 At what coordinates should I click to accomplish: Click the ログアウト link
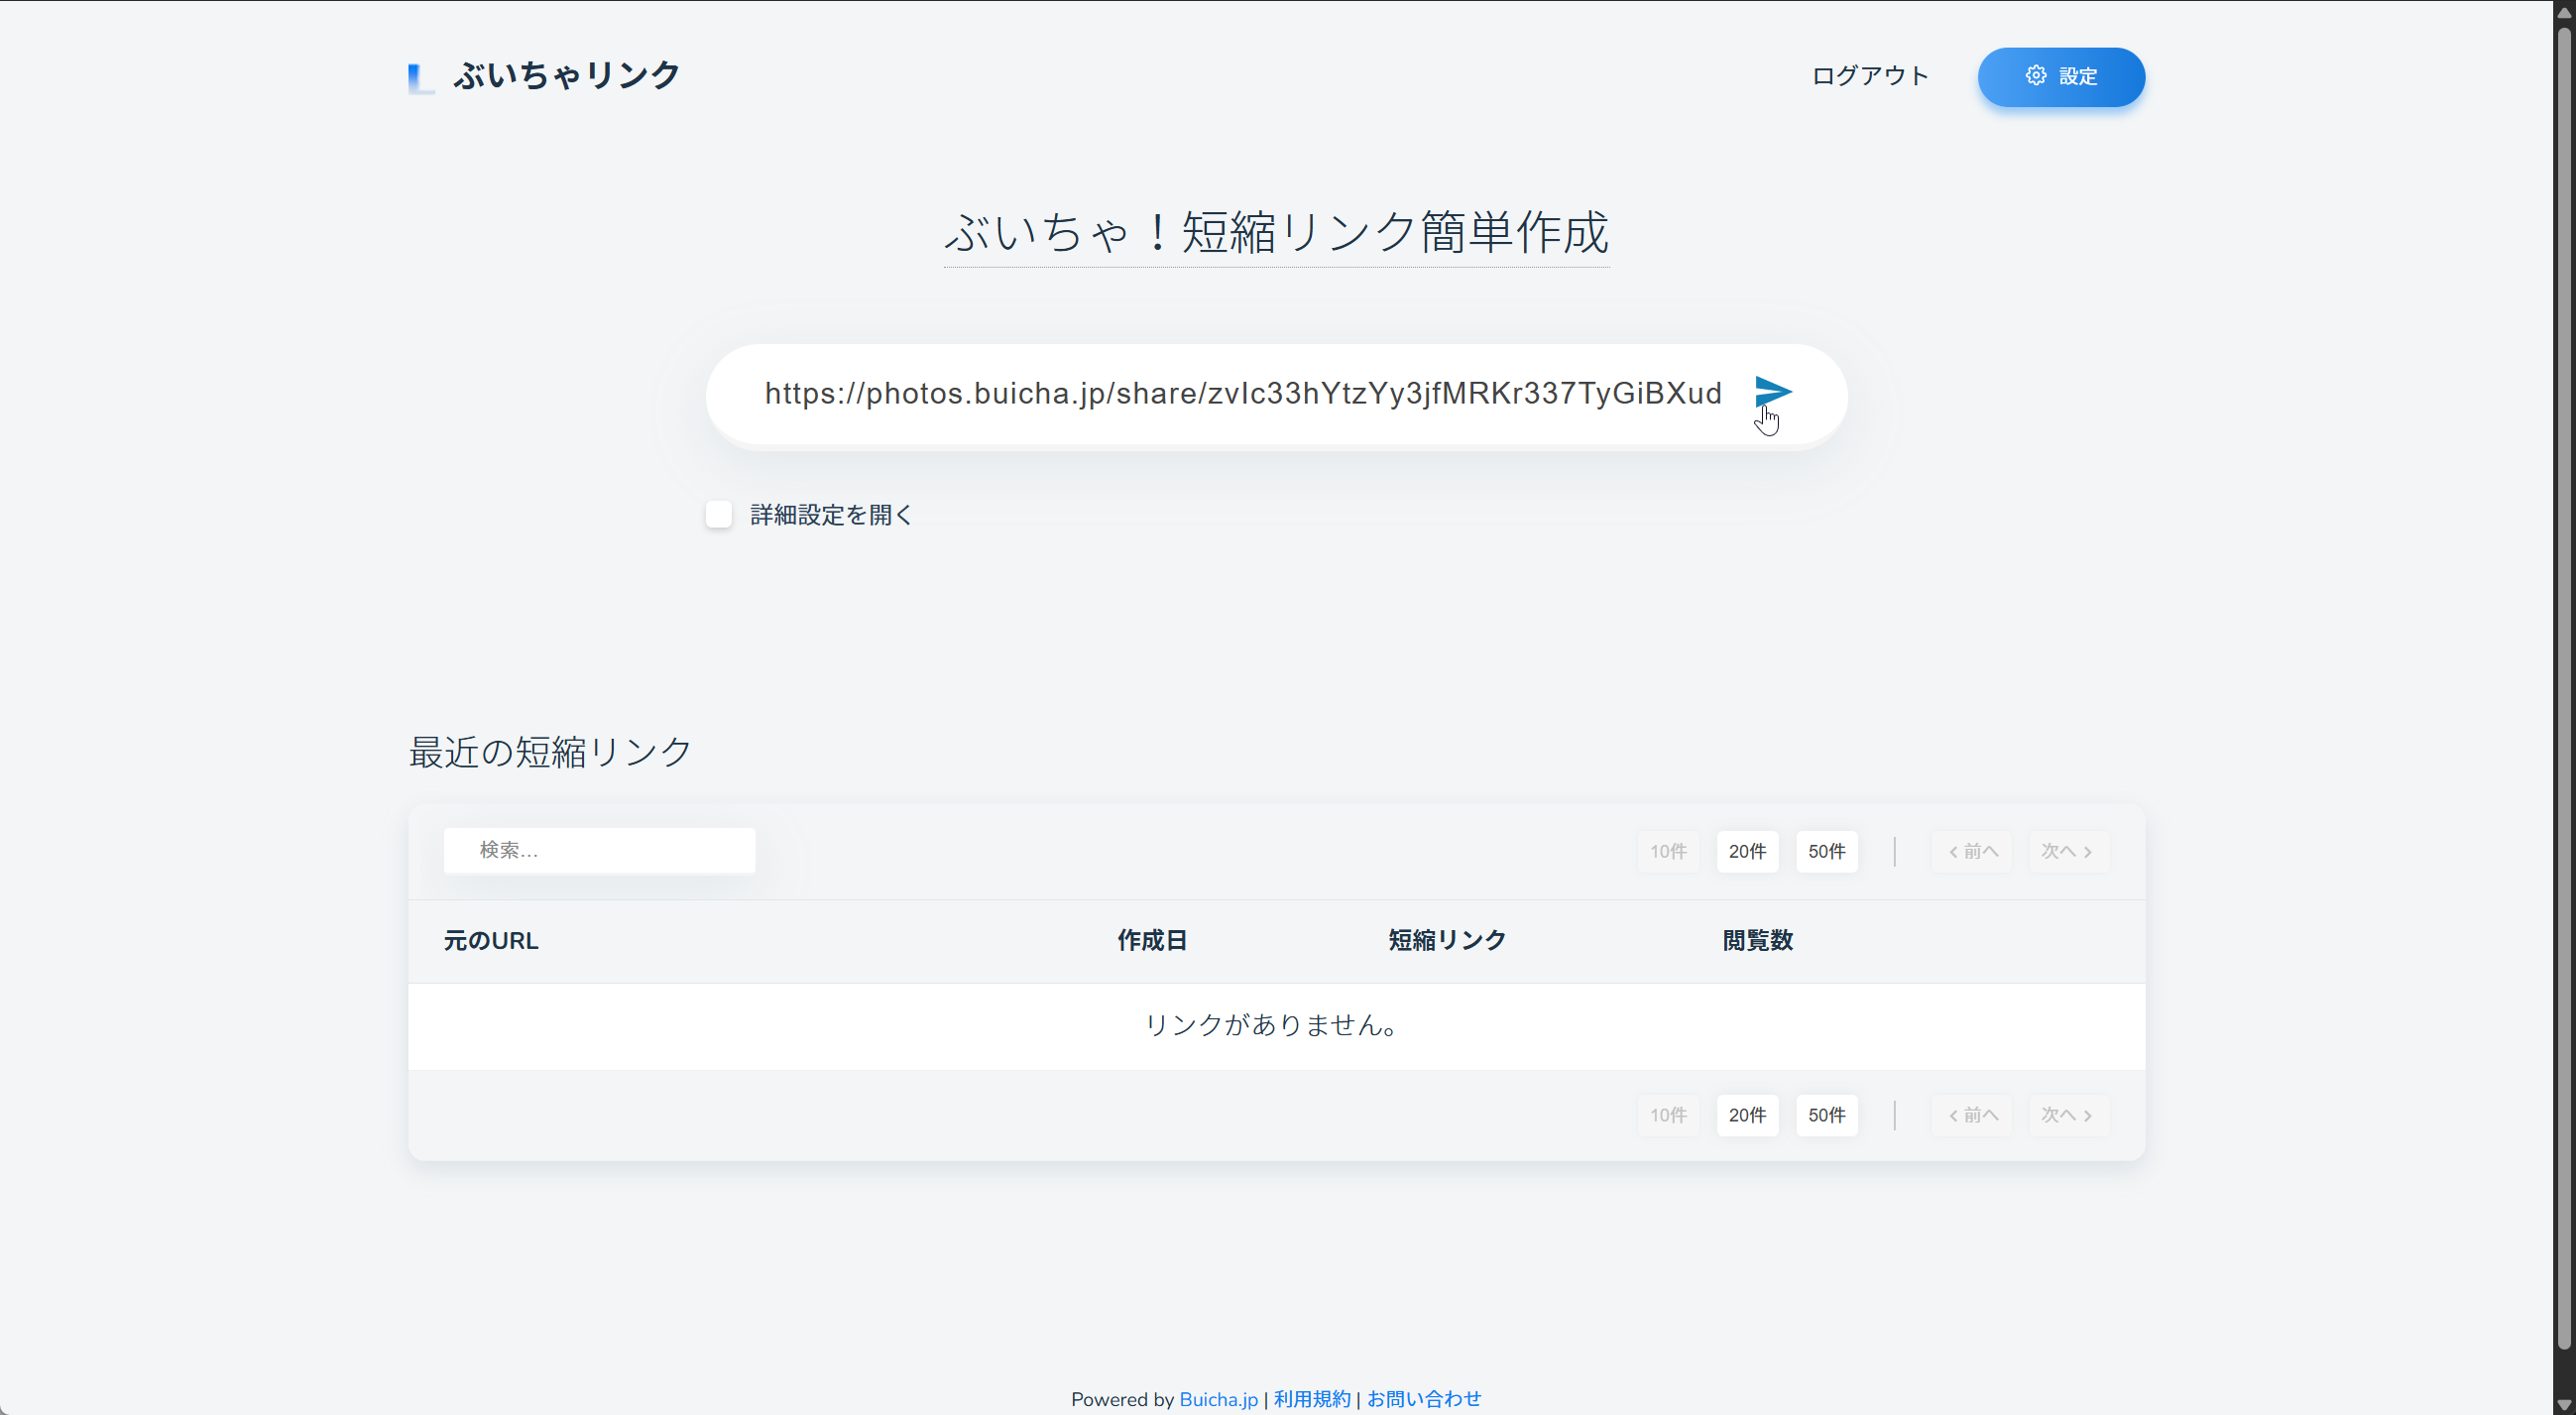1870,76
